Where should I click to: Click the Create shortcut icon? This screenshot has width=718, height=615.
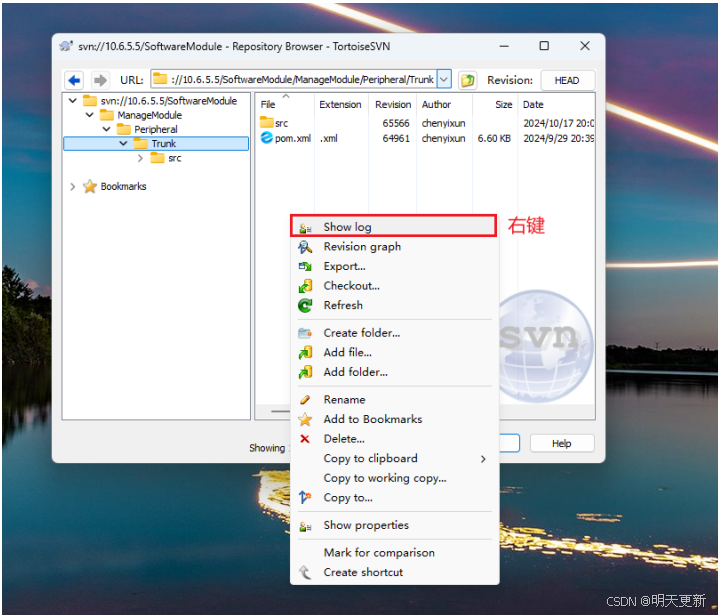point(305,572)
